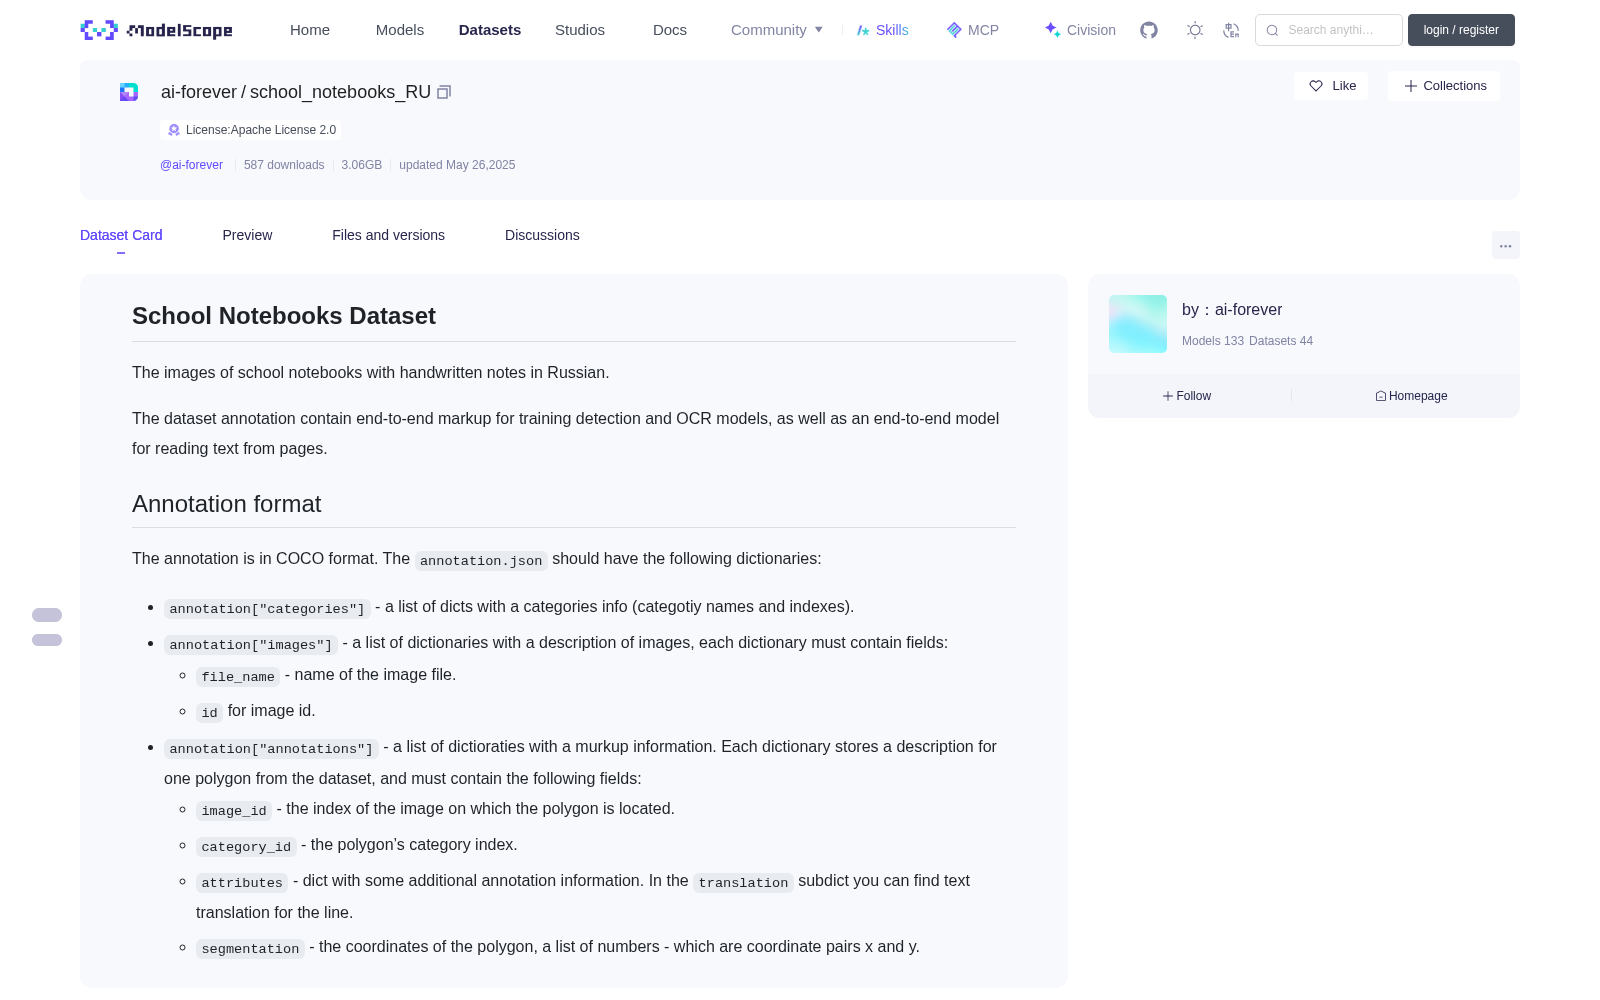The image size is (1600, 1000).
Task: Add dataset to Collections
Action: (1444, 86)
